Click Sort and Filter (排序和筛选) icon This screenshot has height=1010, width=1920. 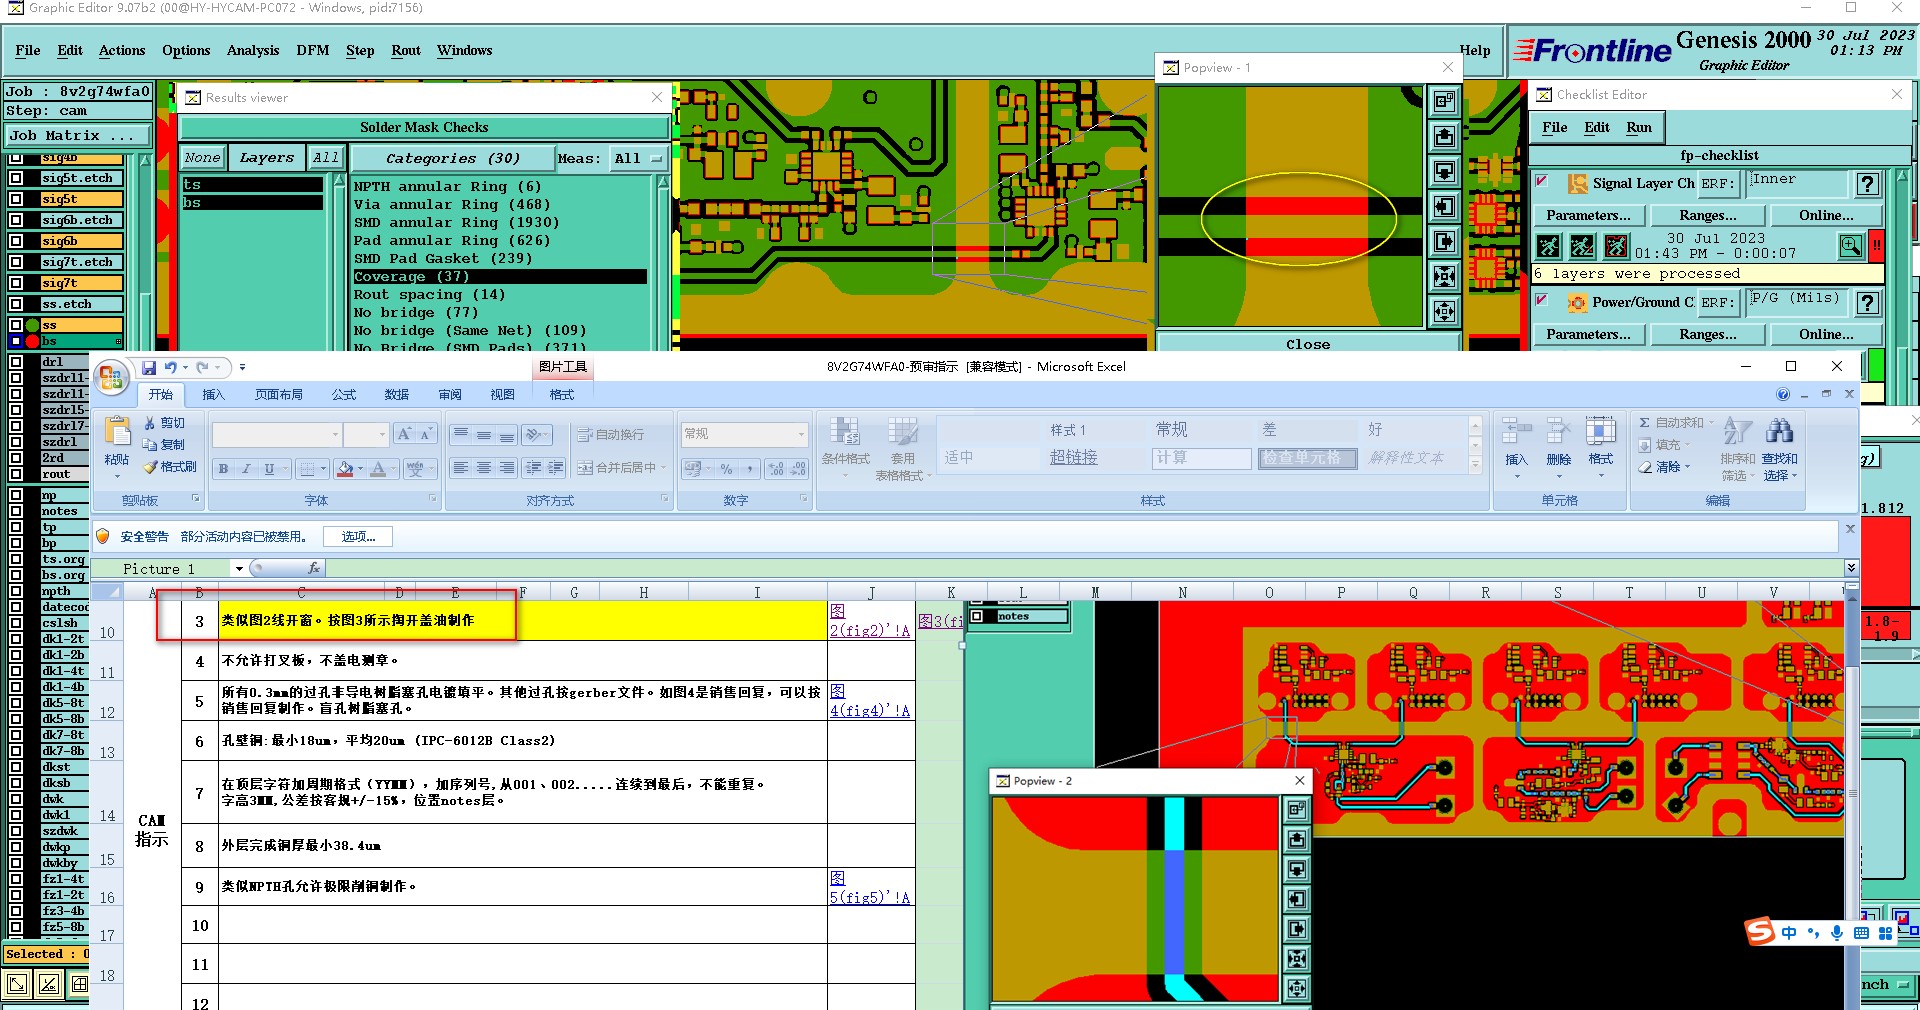[x=1737, y=431]
